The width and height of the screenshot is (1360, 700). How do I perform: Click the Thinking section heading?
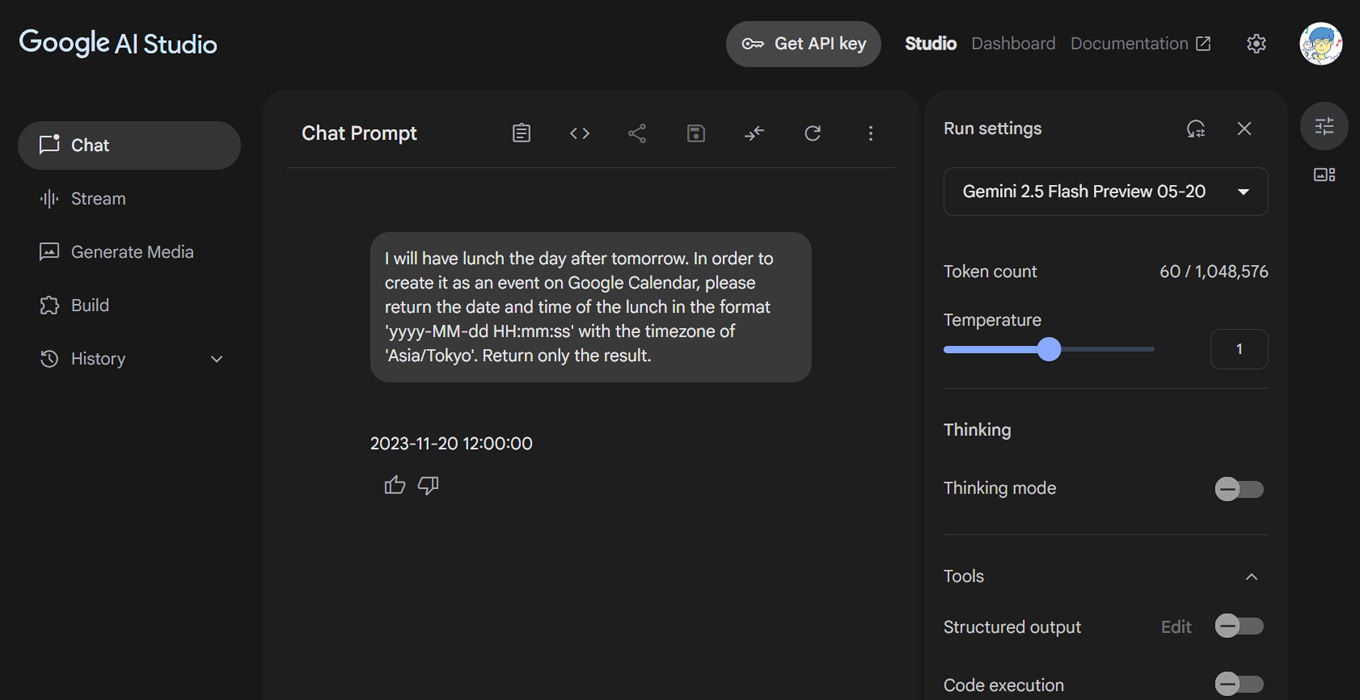tap(977, 430)
